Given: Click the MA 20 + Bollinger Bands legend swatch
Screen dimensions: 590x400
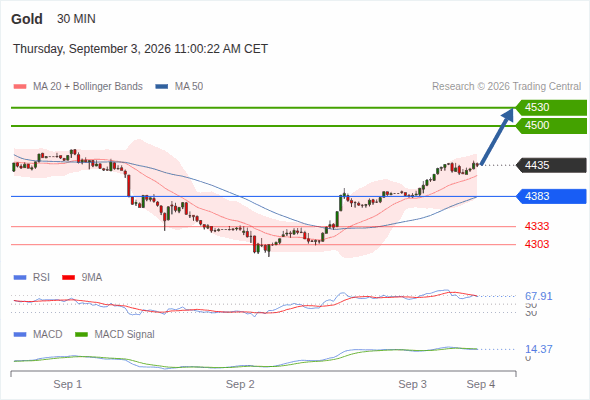Looking at the screenshot, I should click(x=20, y=87).
